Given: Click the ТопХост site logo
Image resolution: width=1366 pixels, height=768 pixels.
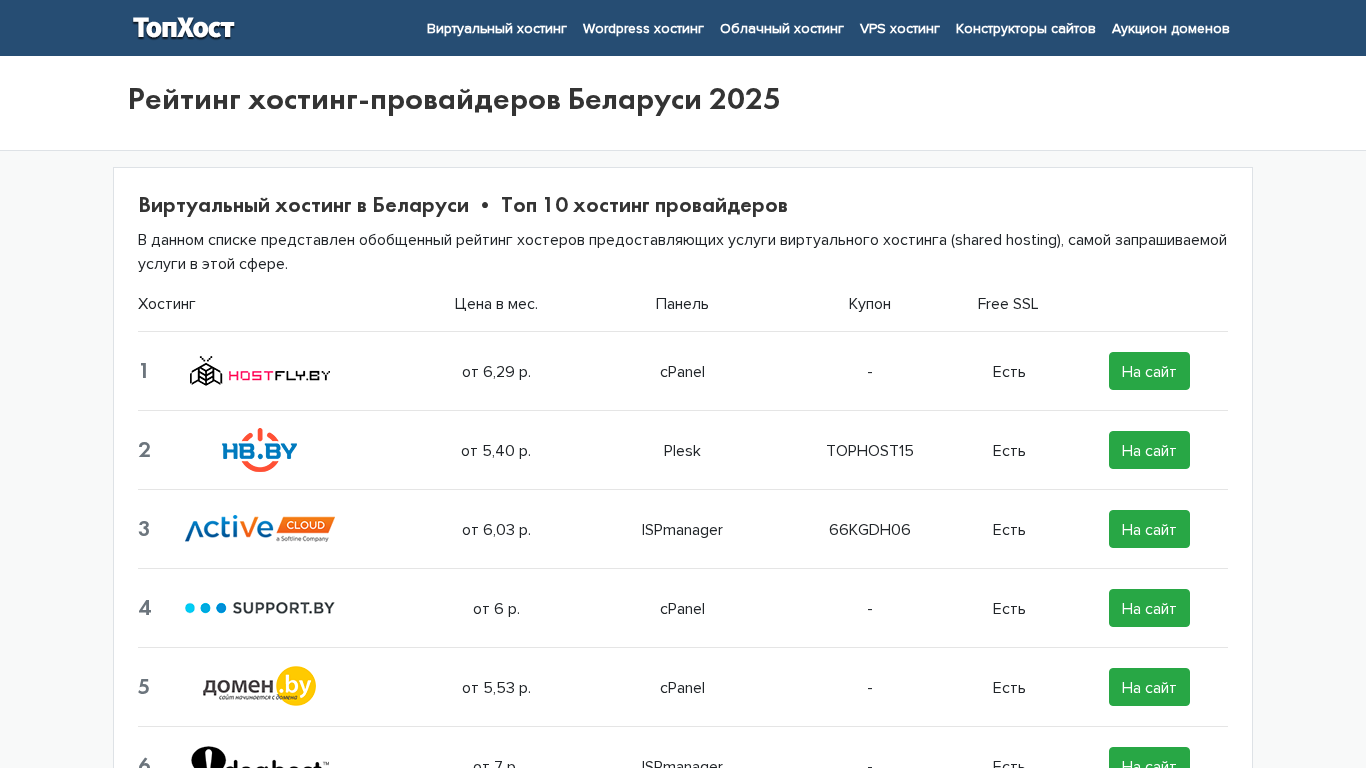Looking at the screenshot, I should [x=184, y=28].
